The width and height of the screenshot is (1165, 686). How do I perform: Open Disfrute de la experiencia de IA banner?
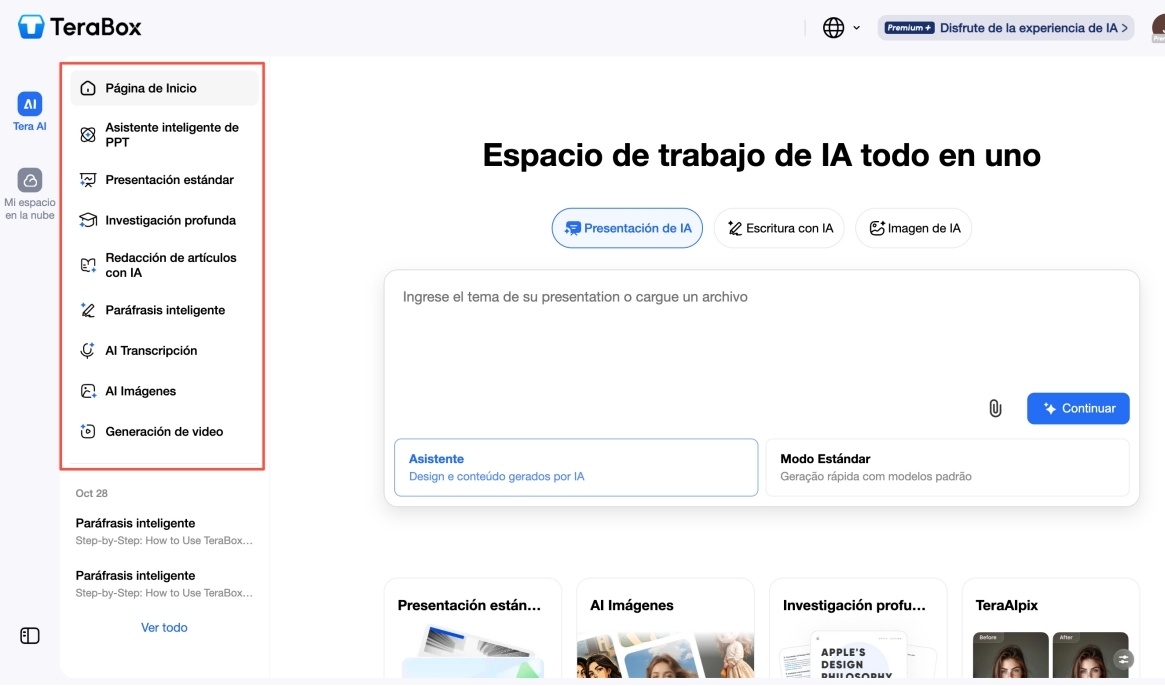click(1005, 28)
